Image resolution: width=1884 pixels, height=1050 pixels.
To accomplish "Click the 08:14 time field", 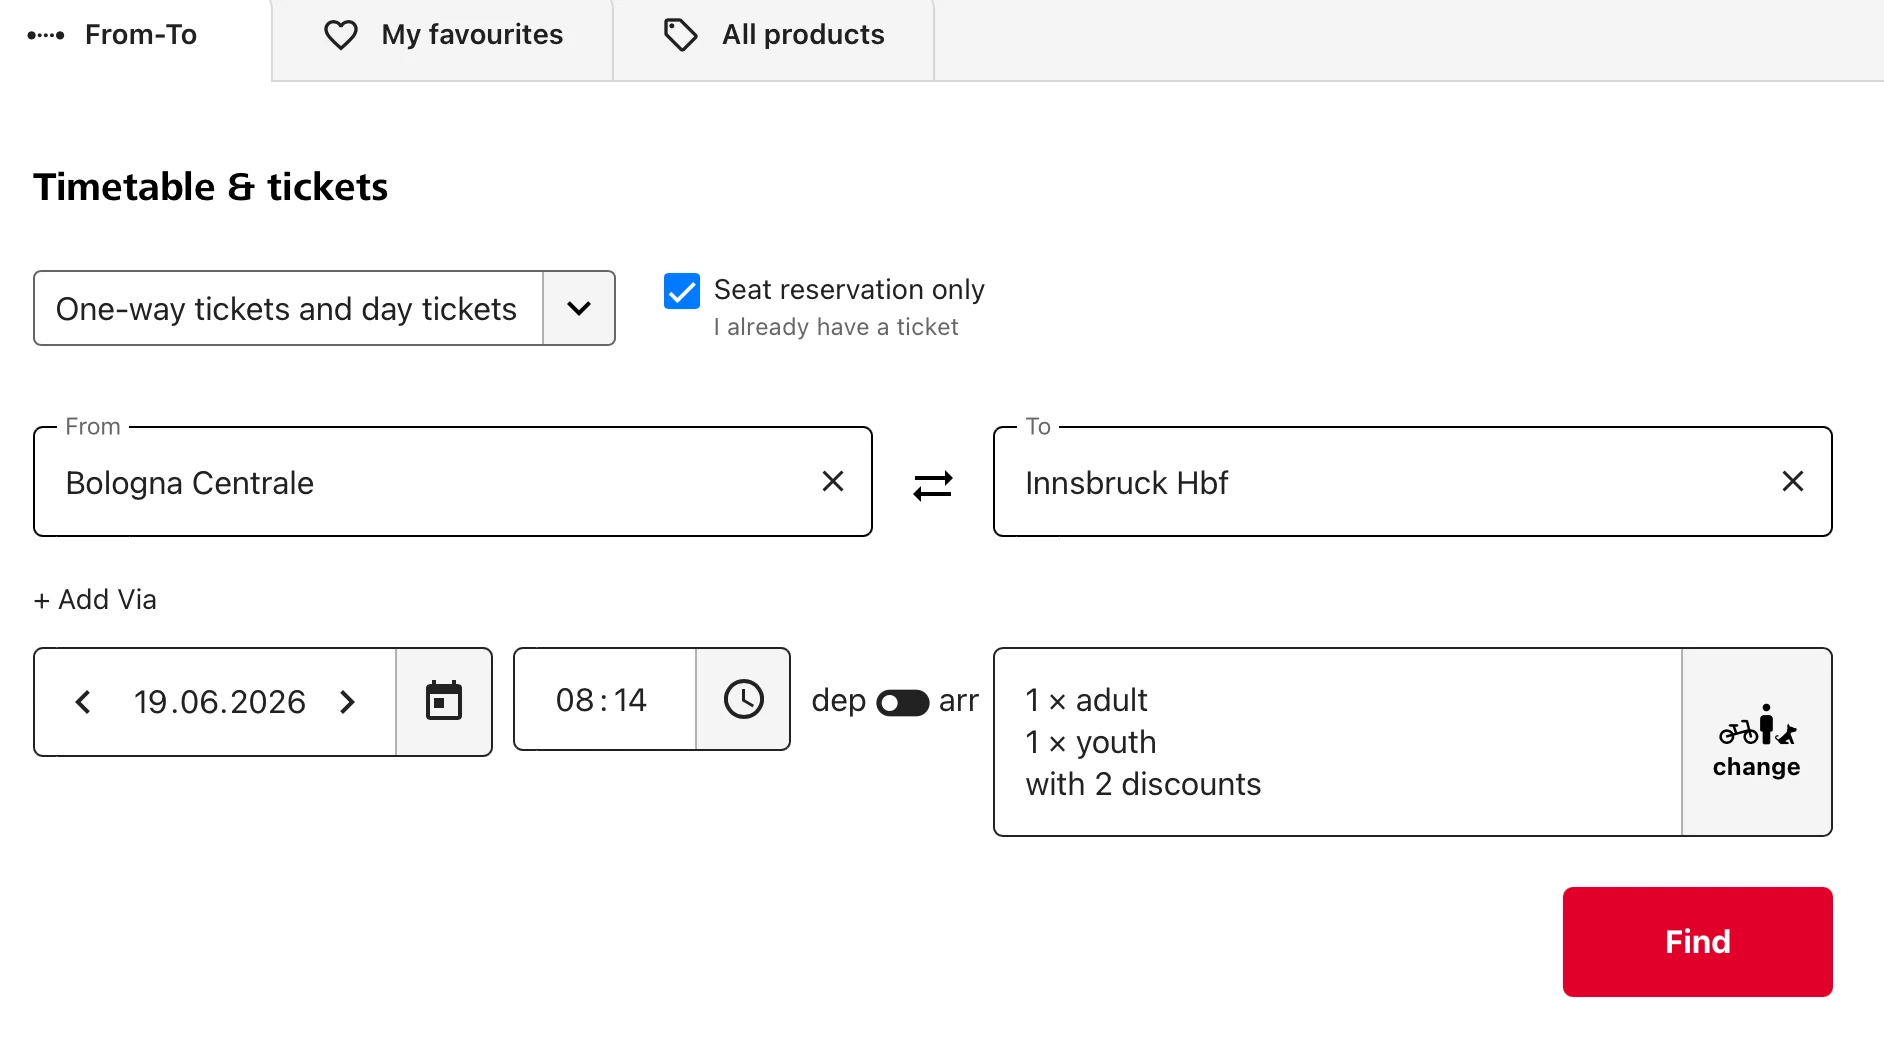I will pyautogui.click(x=602, y=700).
